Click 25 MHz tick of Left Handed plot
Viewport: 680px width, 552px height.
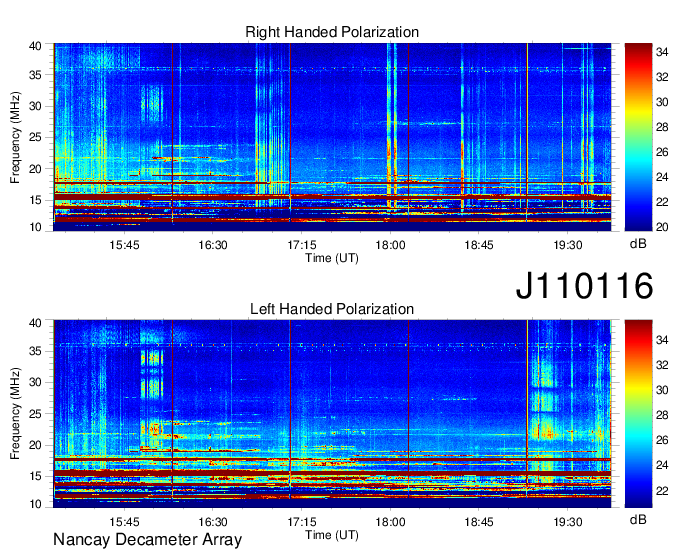[x=35, y=414]
